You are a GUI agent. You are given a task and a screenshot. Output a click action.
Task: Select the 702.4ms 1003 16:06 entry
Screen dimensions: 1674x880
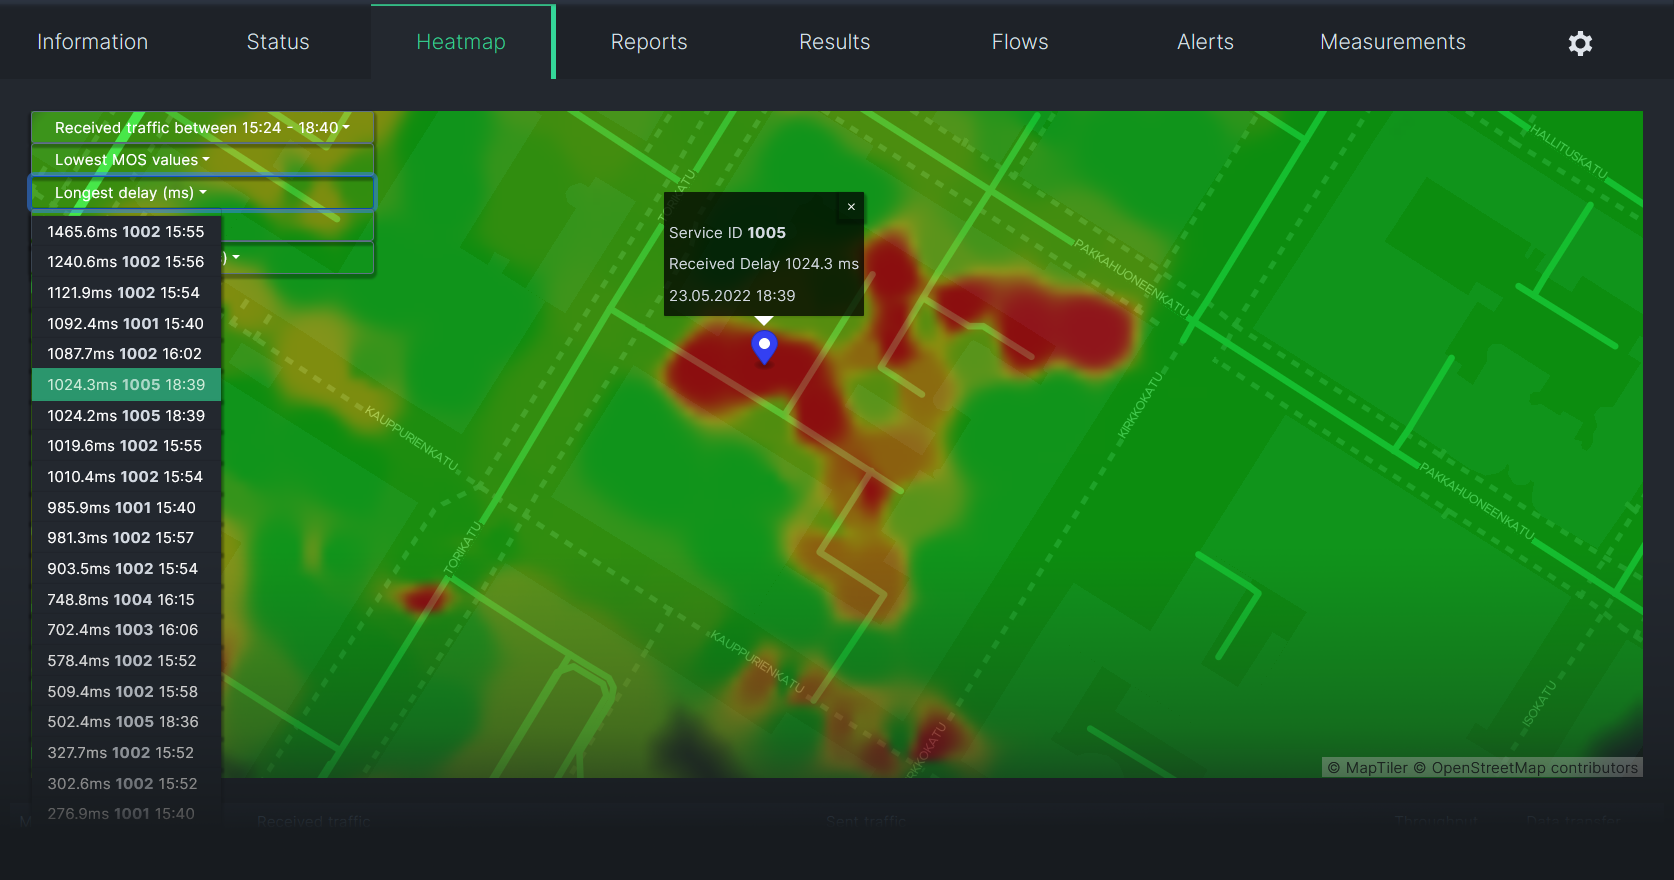(123, 630)
